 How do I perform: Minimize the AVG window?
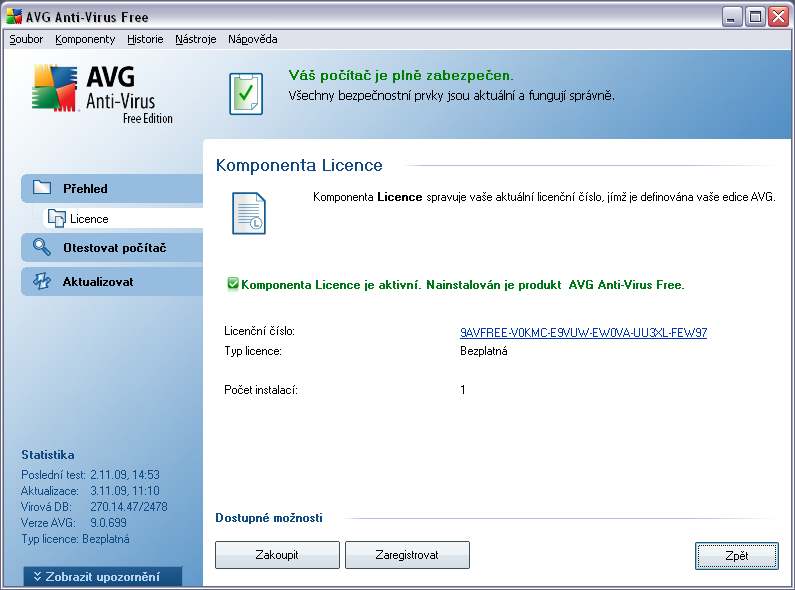tap(732, 17)
